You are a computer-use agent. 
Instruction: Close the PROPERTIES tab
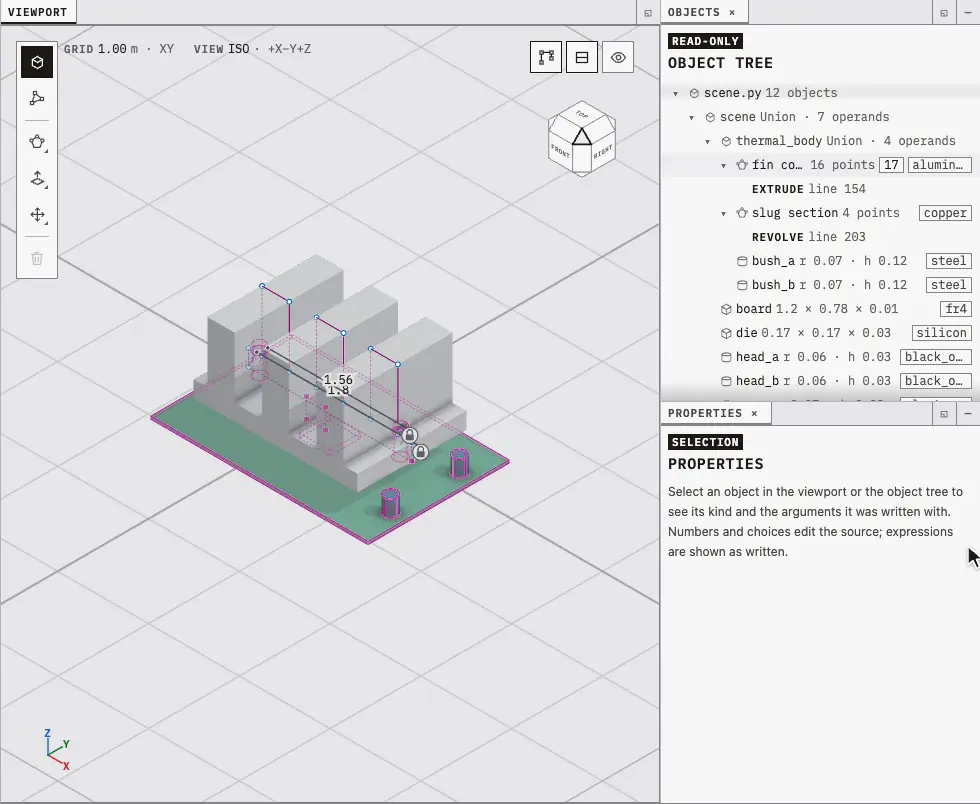pyautogui.click(x=754, y=413)
